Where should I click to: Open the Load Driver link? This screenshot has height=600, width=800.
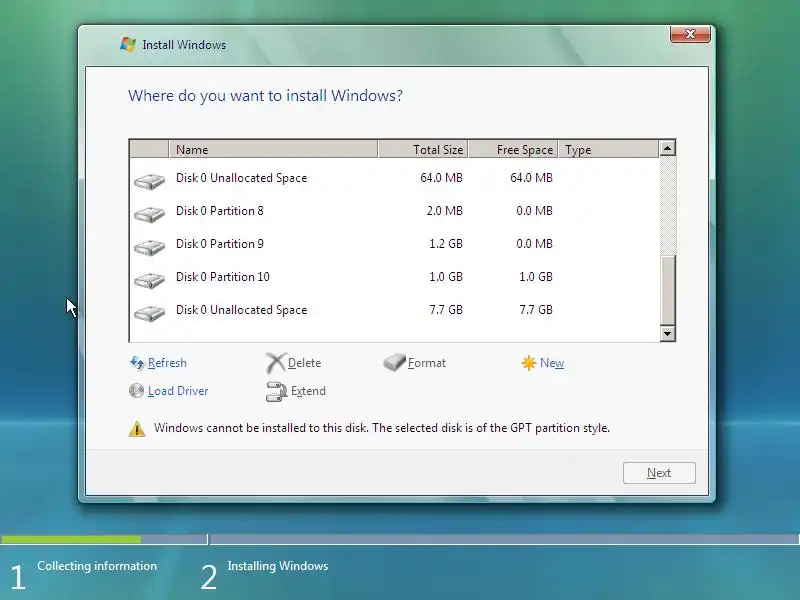(x=178, y=391)
